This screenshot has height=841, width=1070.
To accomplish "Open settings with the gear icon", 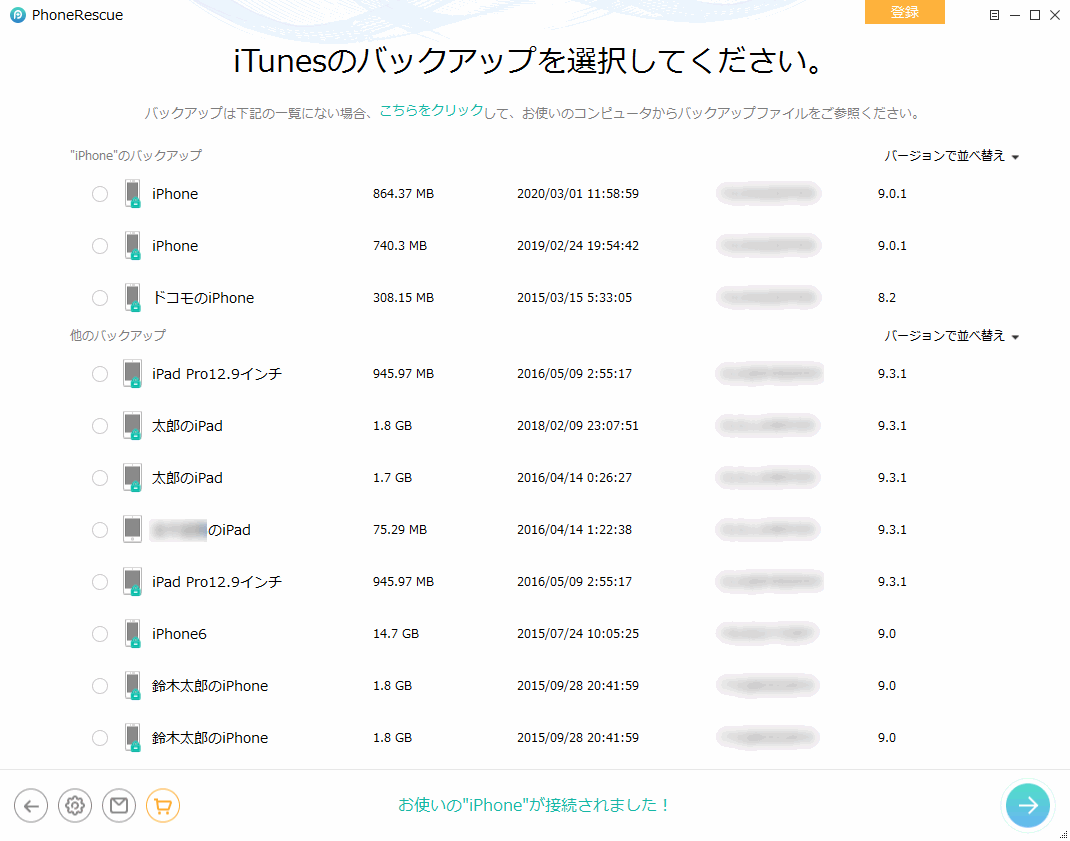I will (75, 805).
